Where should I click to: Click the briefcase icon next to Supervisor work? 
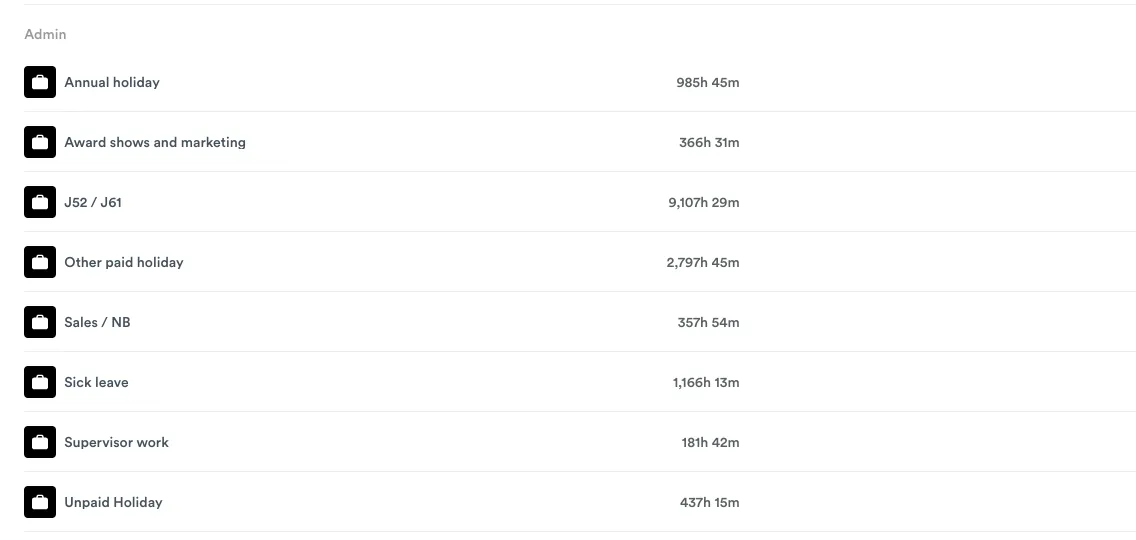[40, 442]
